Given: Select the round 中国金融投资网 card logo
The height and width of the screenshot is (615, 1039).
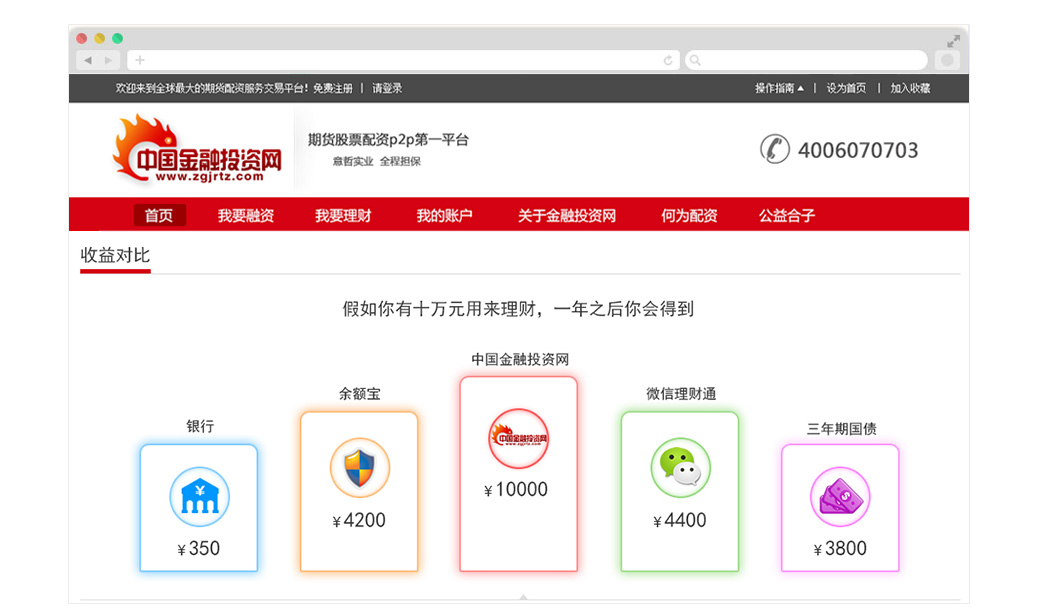Looking at the screenshot, I should [519, 438].
